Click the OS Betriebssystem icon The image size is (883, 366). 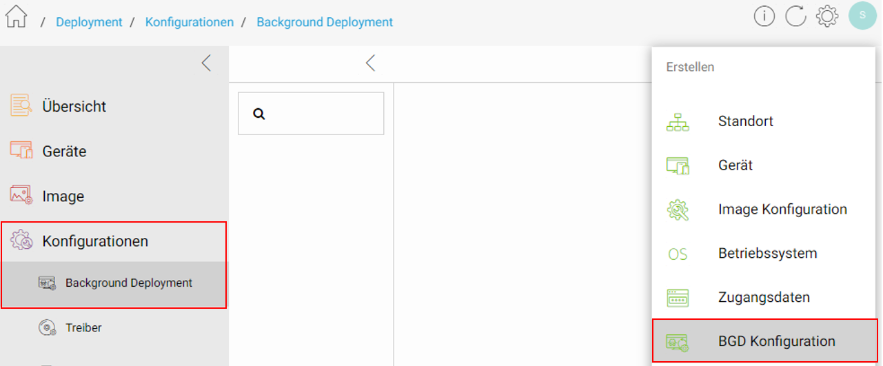click(677, 254)
